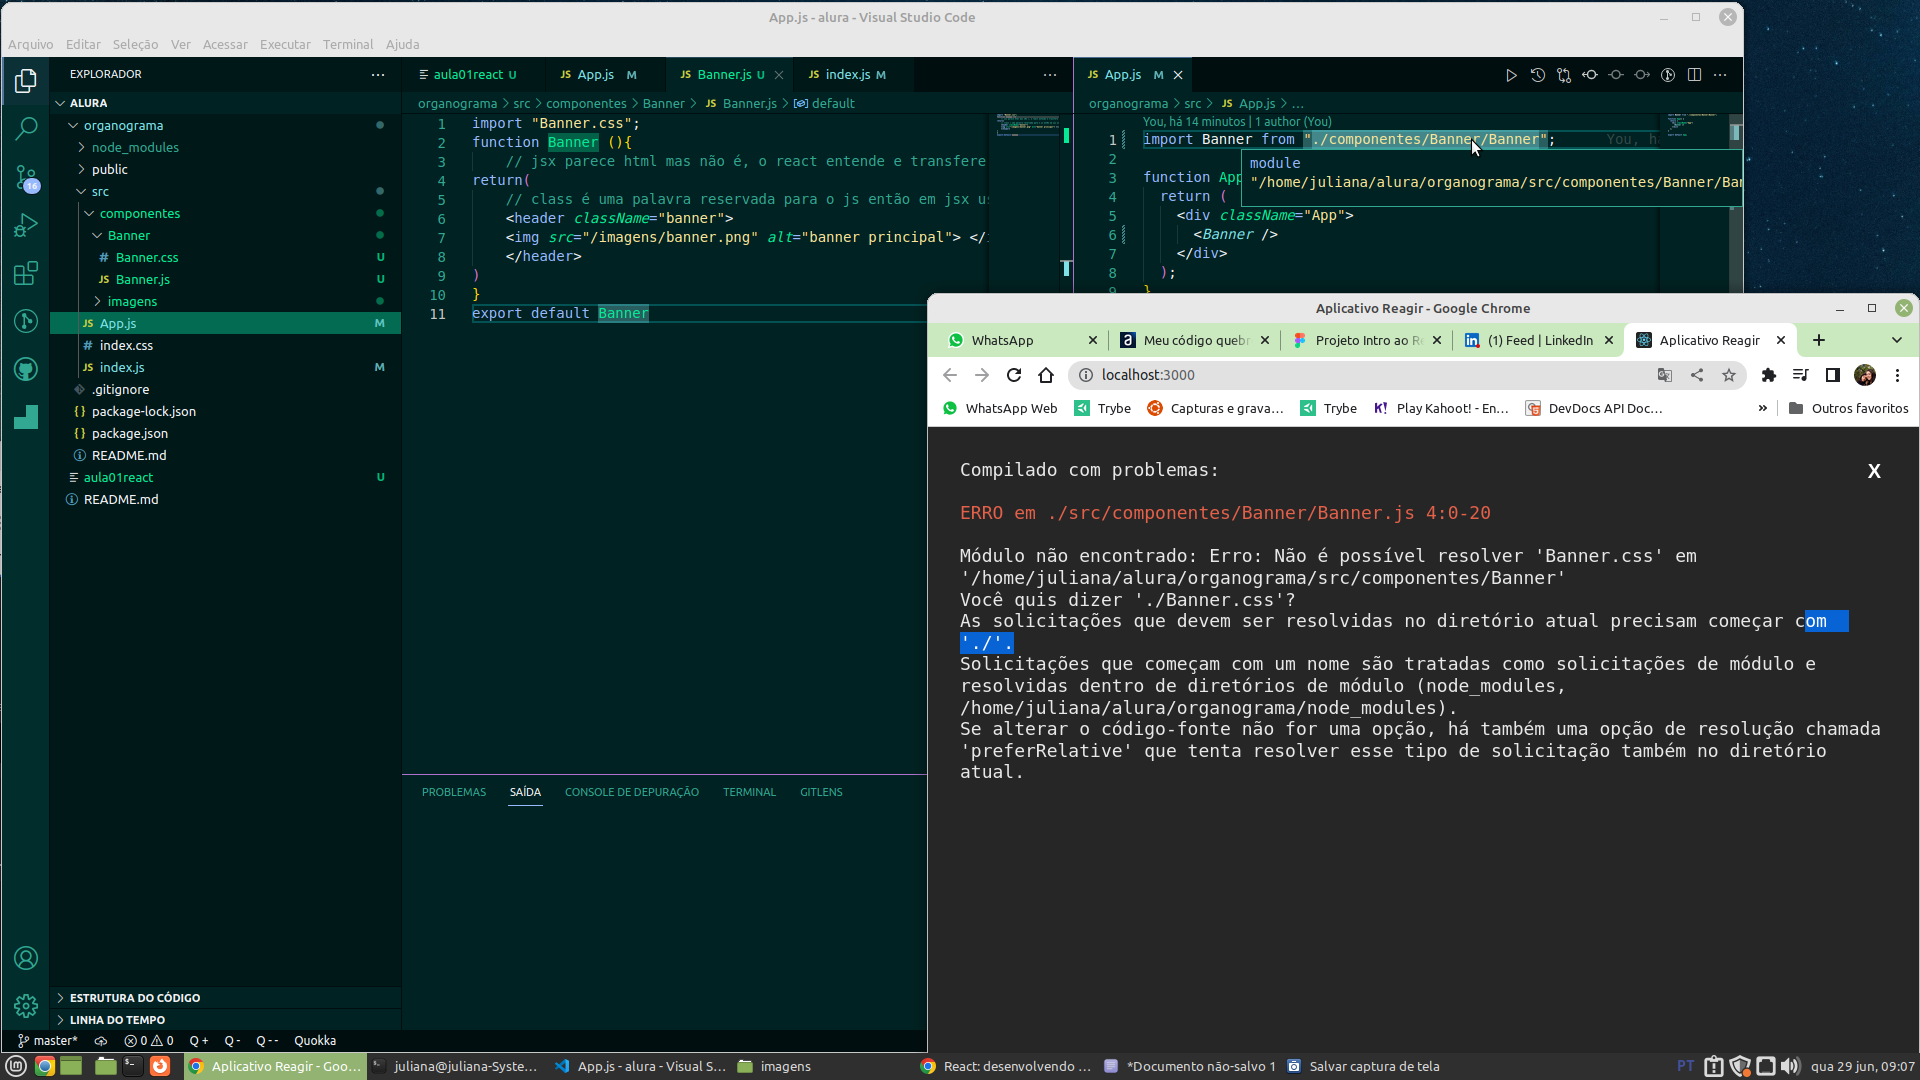
Task: Go to Chrome home page
Action: click(x=1046, y=375)
